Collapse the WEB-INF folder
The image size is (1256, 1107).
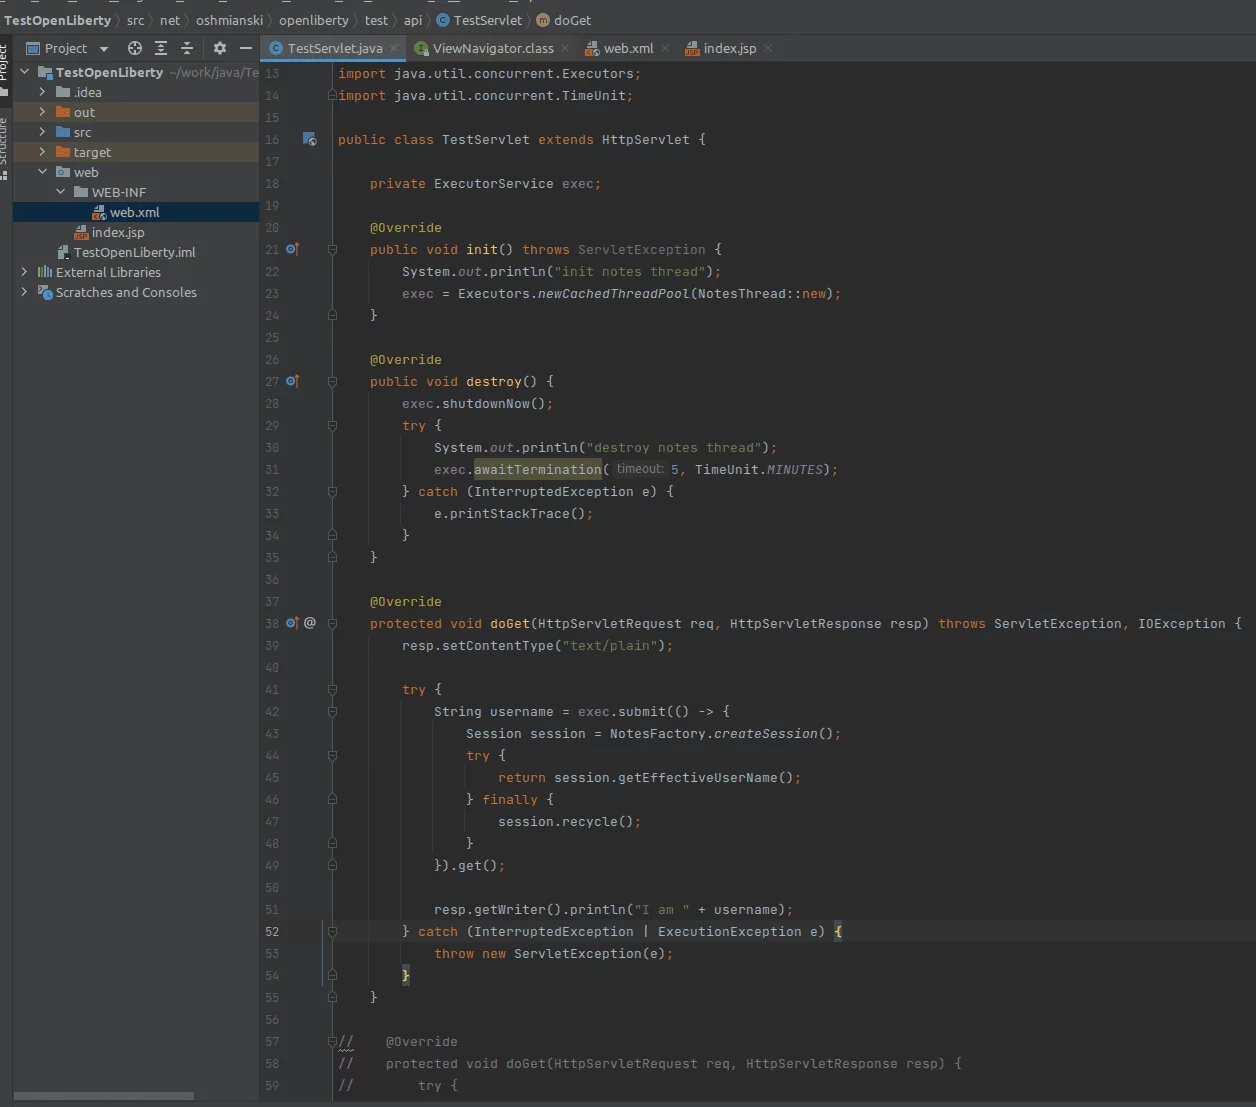pyautogui.click(x=60, y=192)
